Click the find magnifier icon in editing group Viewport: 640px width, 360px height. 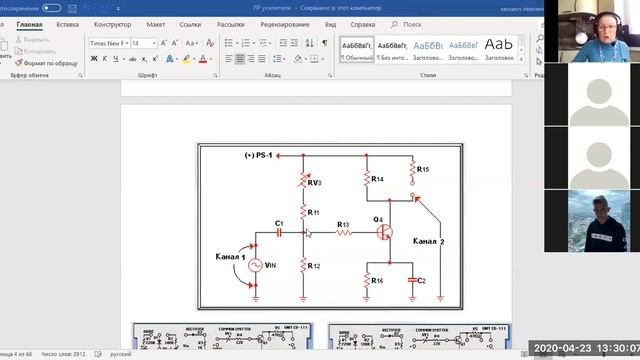(x=540, y=39)
